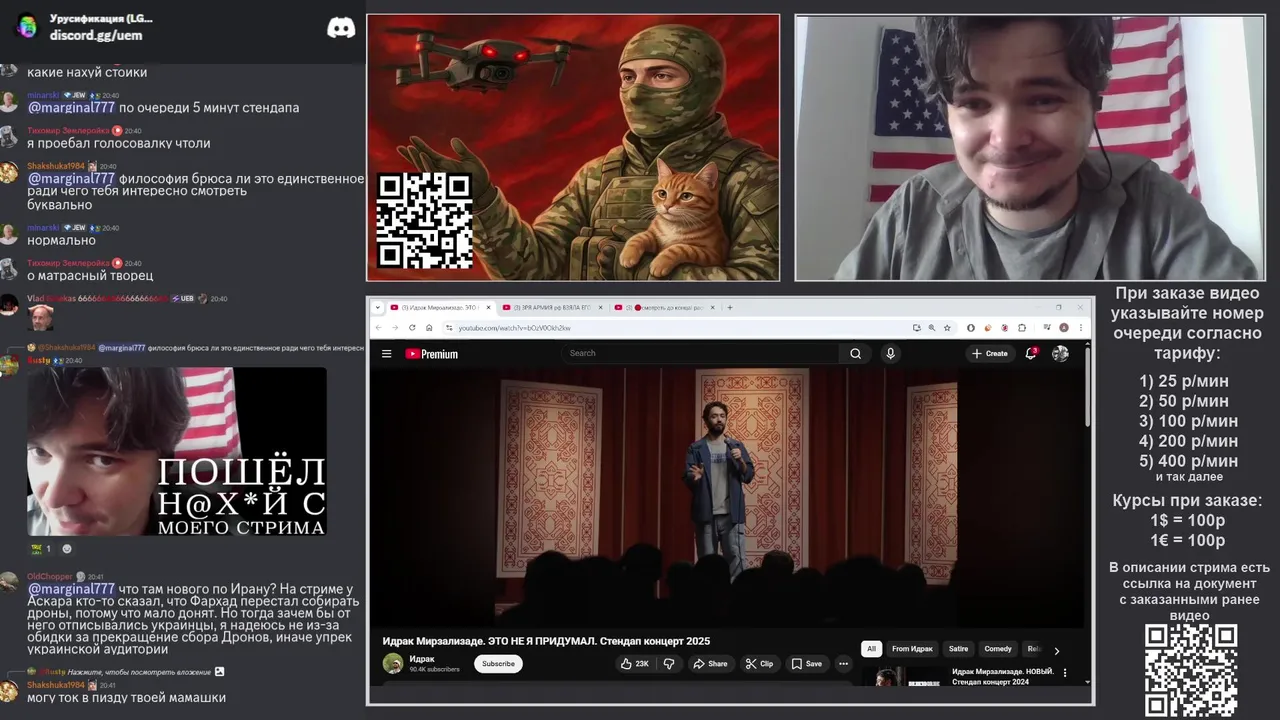Click the server avatar next to discord.gg/uem

(27, 26)
